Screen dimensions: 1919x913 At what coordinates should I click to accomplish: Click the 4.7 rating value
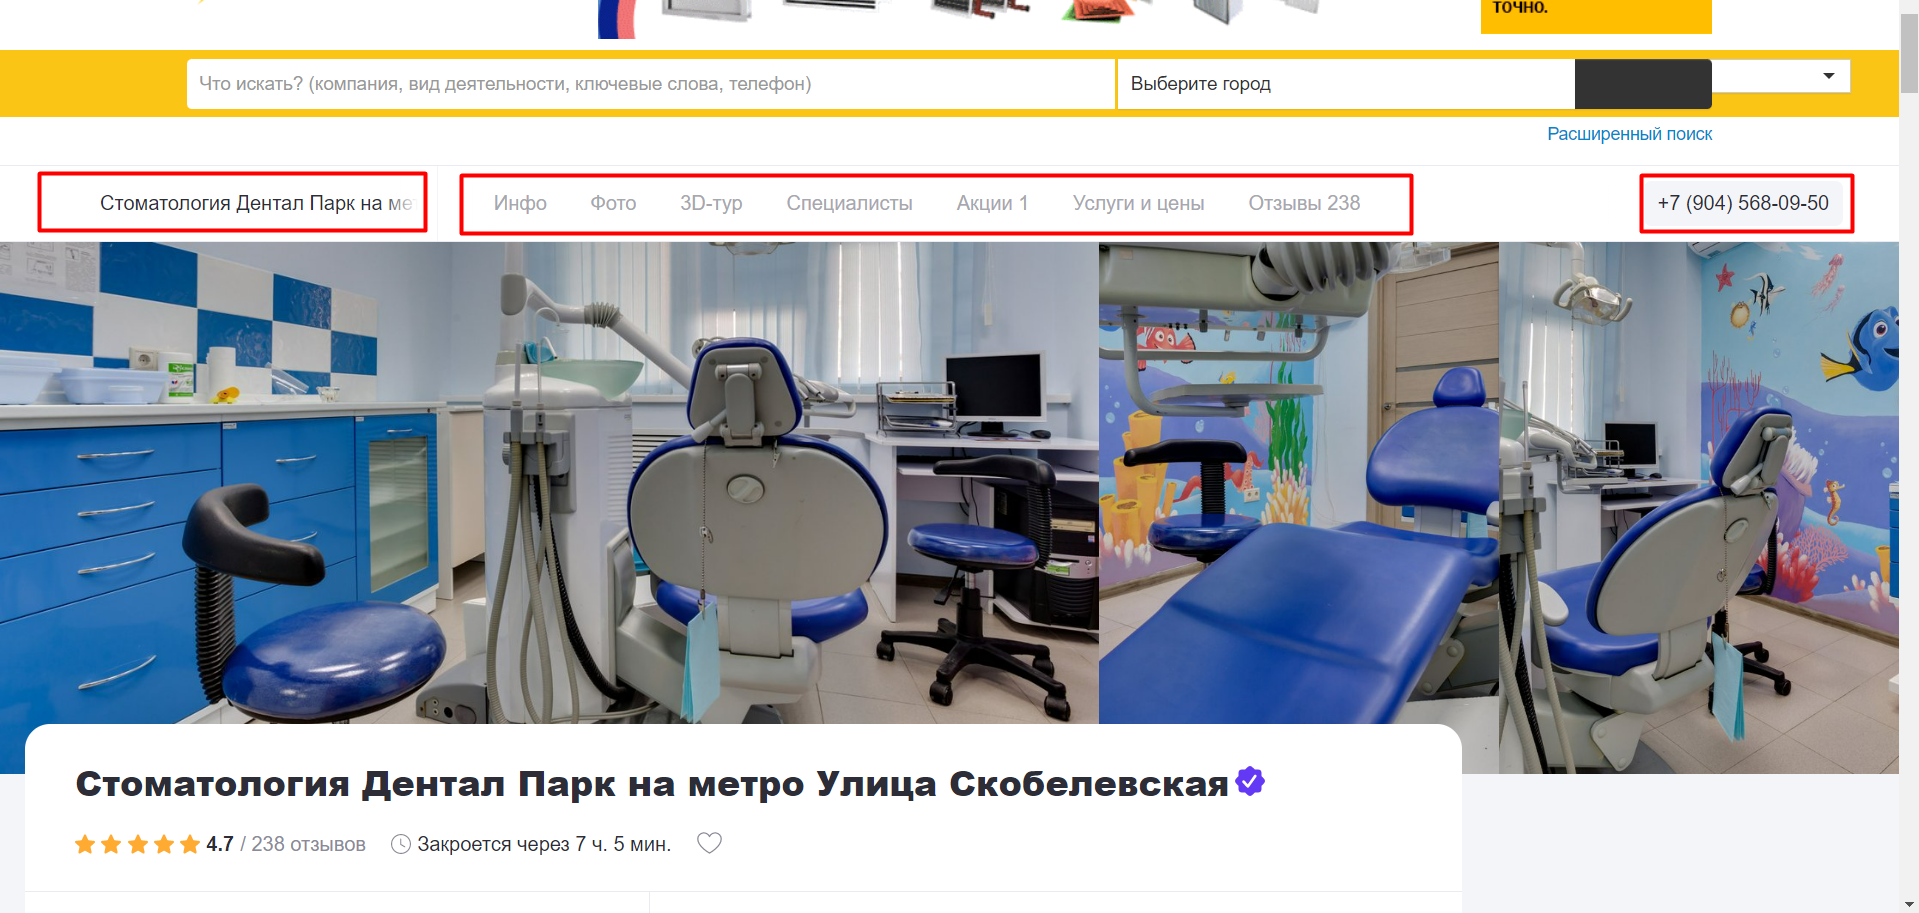(x=220, y=844)
